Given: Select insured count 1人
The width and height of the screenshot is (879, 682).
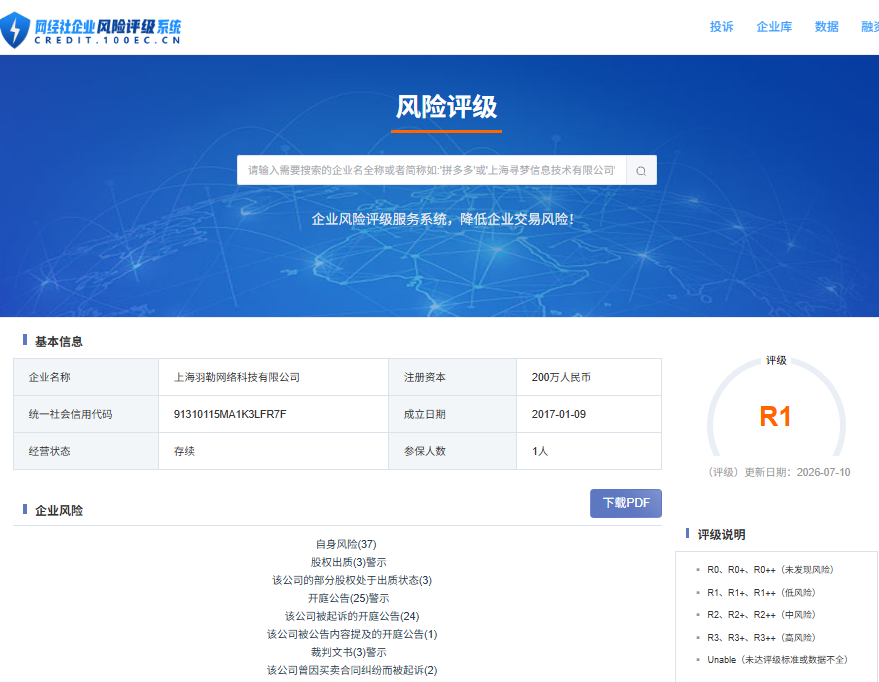Looking at the screenshot, I should (539, 451).
